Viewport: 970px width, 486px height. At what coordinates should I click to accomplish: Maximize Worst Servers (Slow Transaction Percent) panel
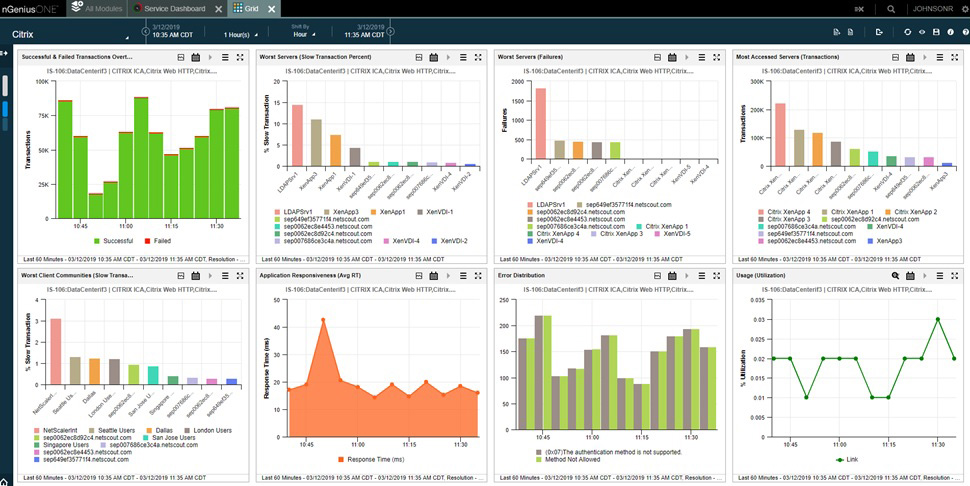[x=478, y=58]
